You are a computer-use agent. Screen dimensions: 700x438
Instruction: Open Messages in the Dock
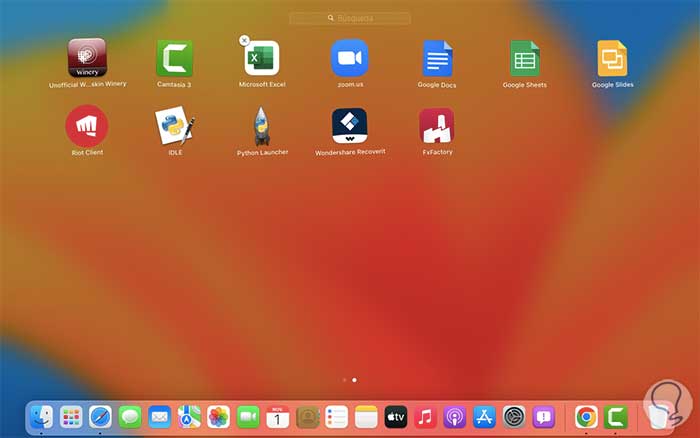pyautogui.click(x=130, y=417)
